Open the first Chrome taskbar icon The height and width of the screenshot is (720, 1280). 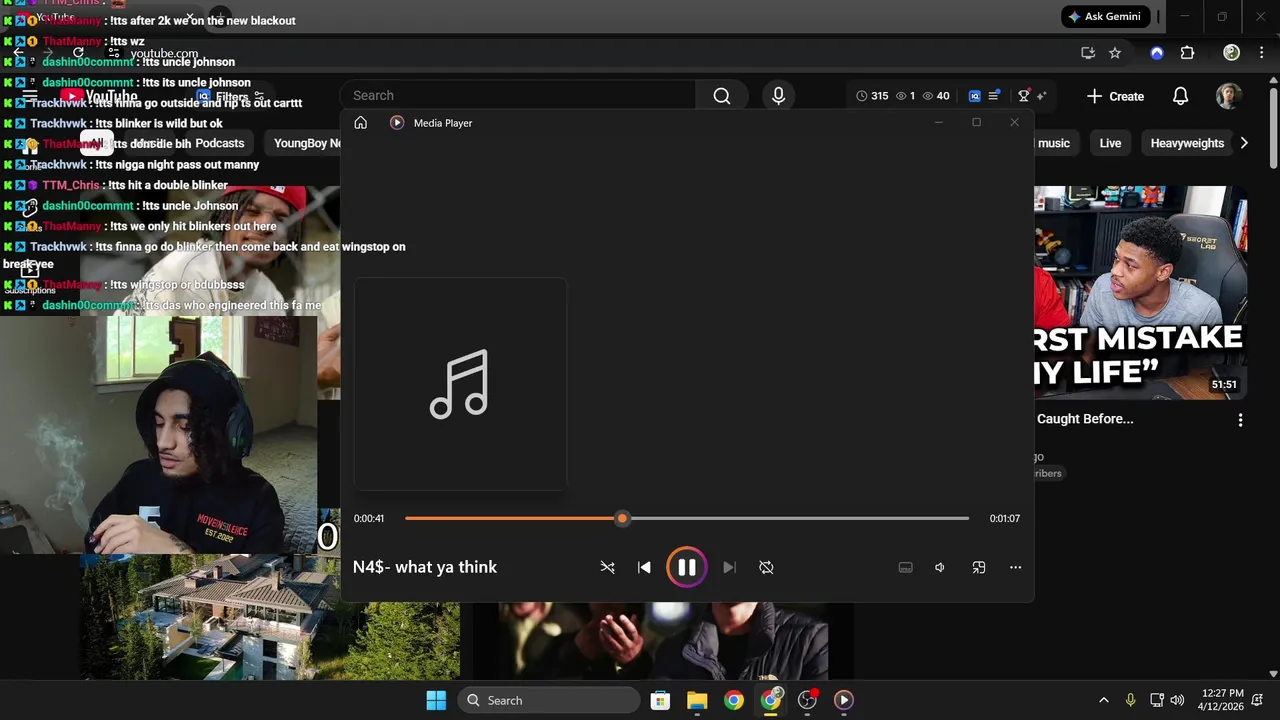734,700
